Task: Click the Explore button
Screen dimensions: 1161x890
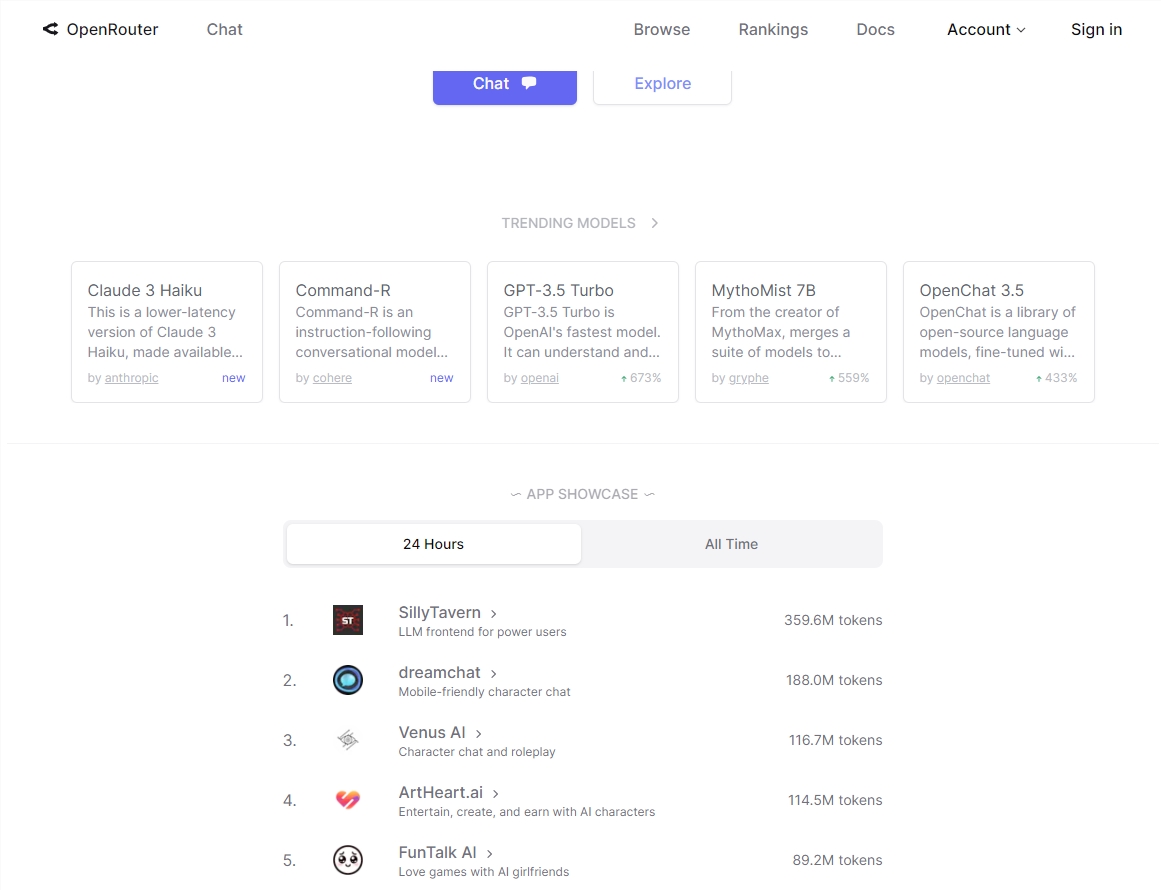Action: tap(663, 87)
